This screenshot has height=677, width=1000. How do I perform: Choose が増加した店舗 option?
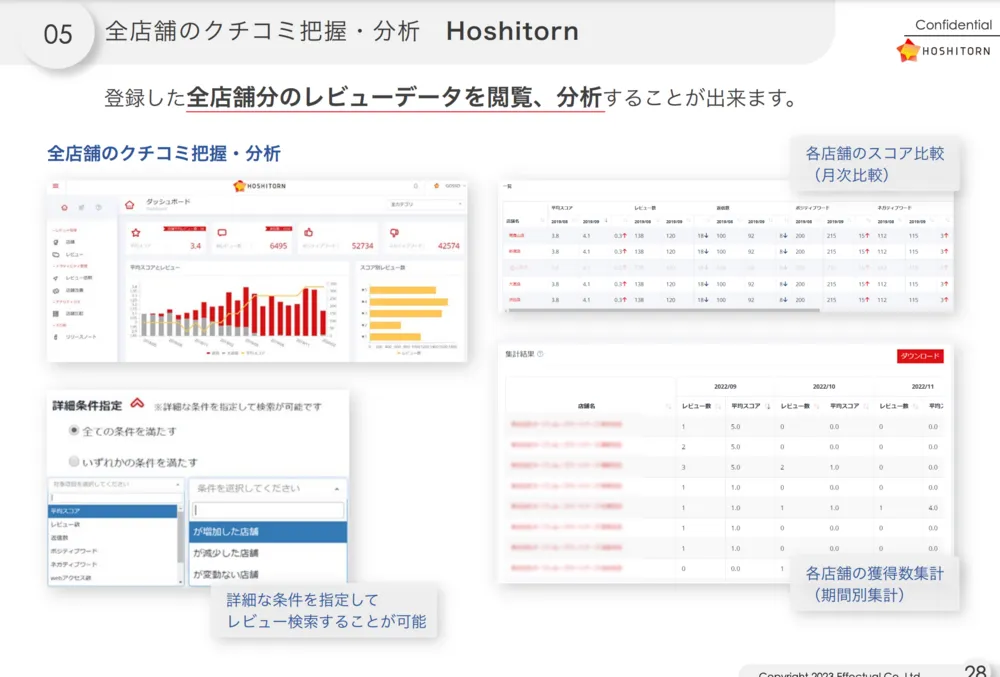click(268, 532)
